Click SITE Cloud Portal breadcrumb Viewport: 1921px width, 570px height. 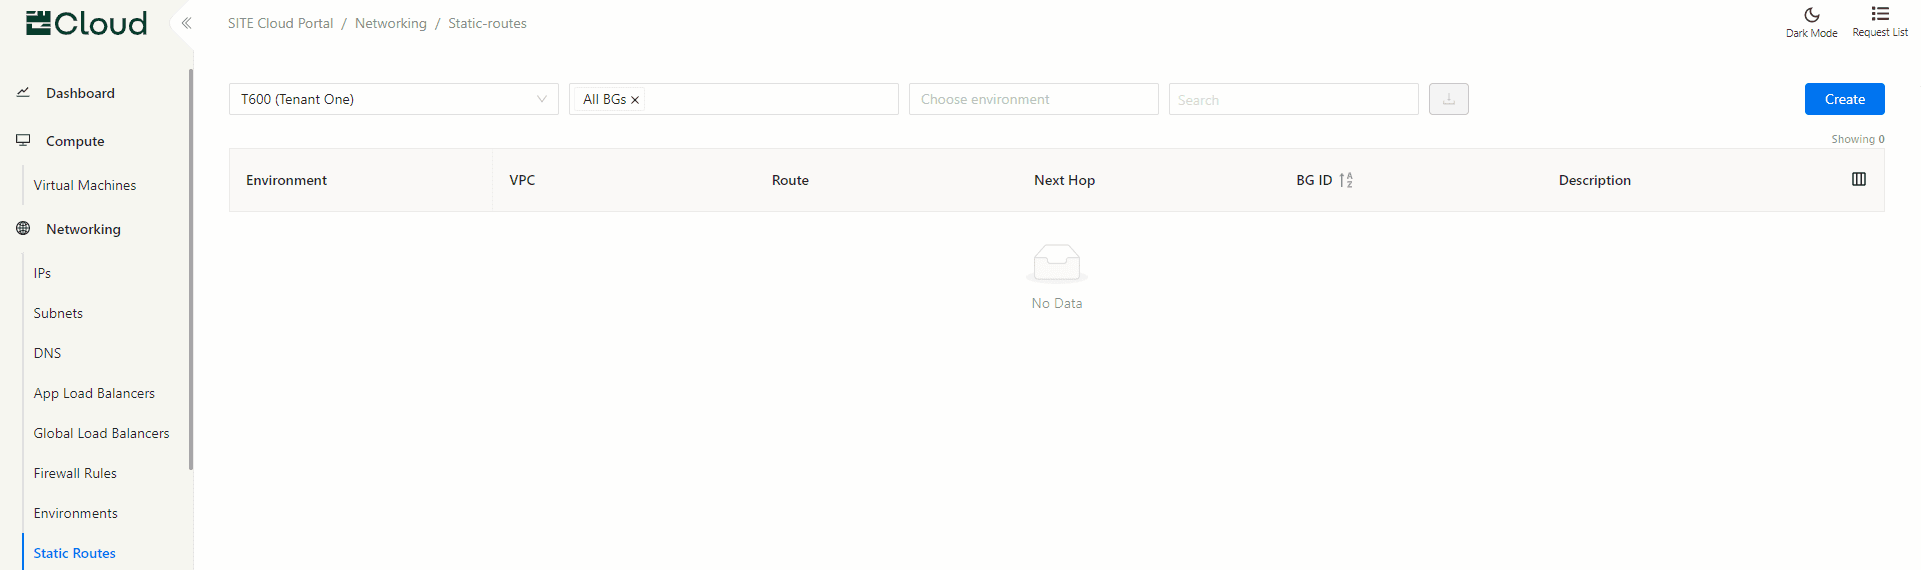point(280,23)
